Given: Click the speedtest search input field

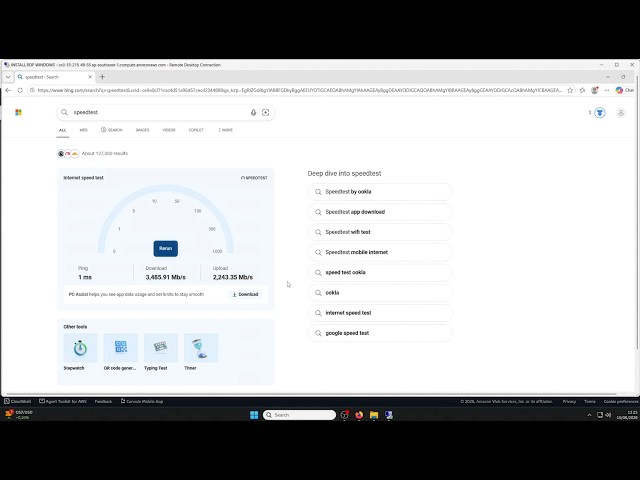Looking at the screenshot, I should click(x=159, y=112).
